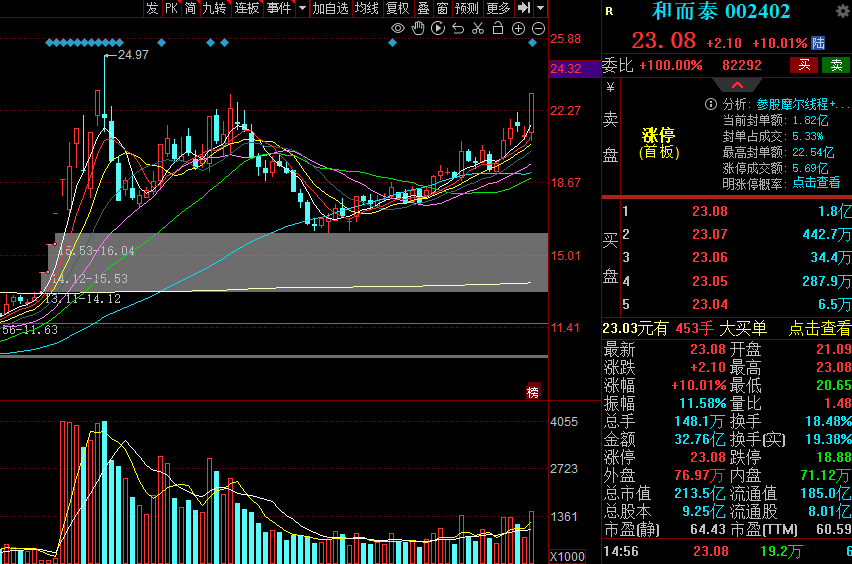Zoom out with the minus circle icon

pos(538,29)
